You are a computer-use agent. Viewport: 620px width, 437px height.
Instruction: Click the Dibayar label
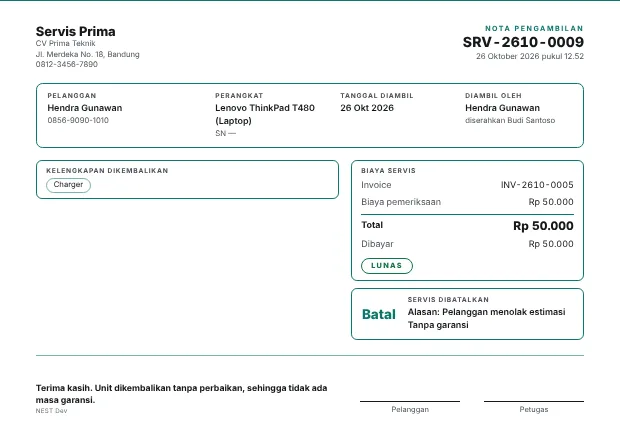point(377,244)
